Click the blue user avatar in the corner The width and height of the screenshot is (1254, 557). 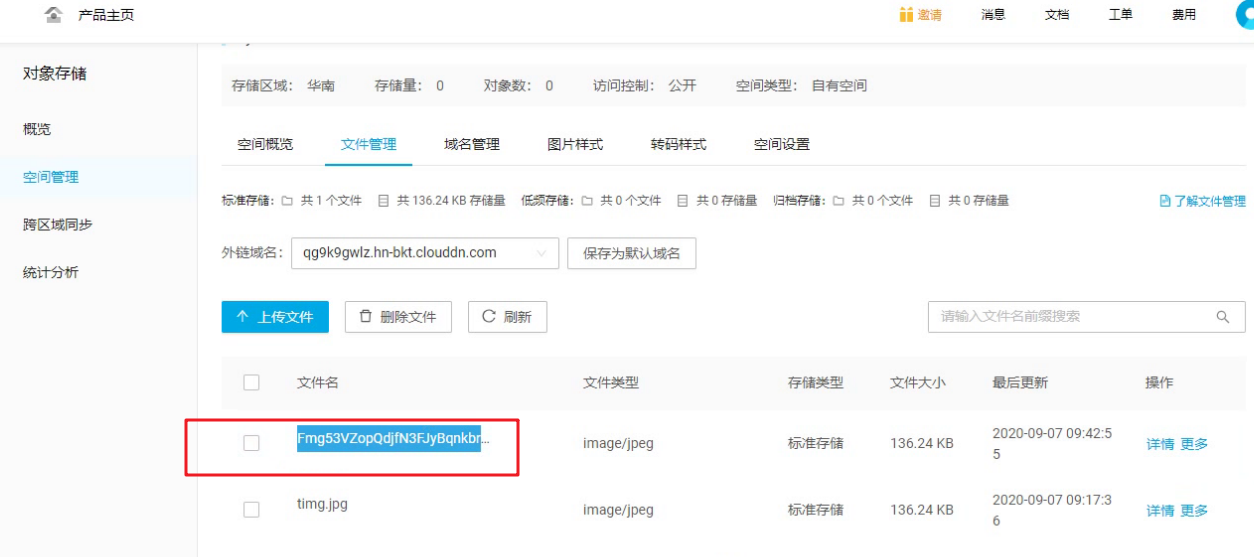pyautogui.click(x=1245, y=14)
